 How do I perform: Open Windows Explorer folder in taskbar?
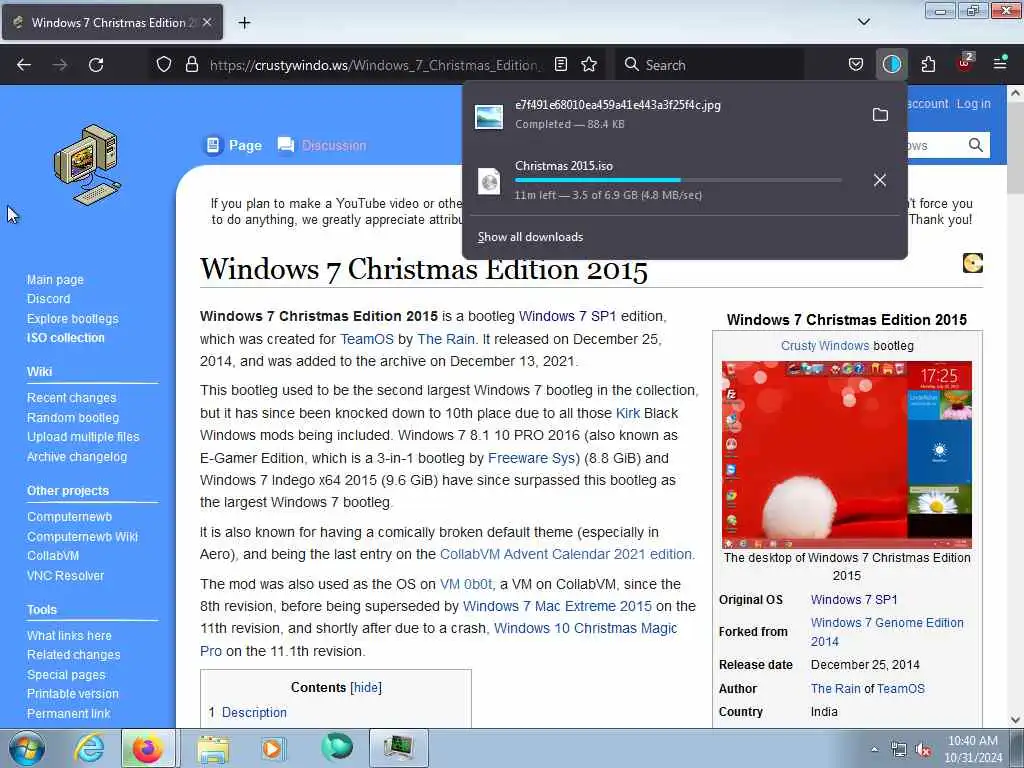pos(214,748)
